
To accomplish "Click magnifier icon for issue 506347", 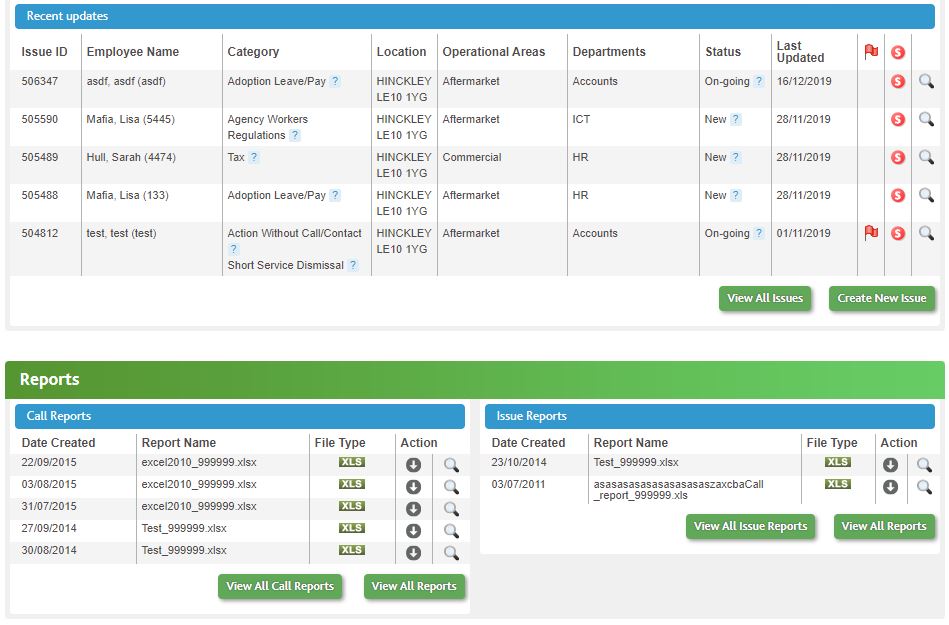I will point(926,82).
